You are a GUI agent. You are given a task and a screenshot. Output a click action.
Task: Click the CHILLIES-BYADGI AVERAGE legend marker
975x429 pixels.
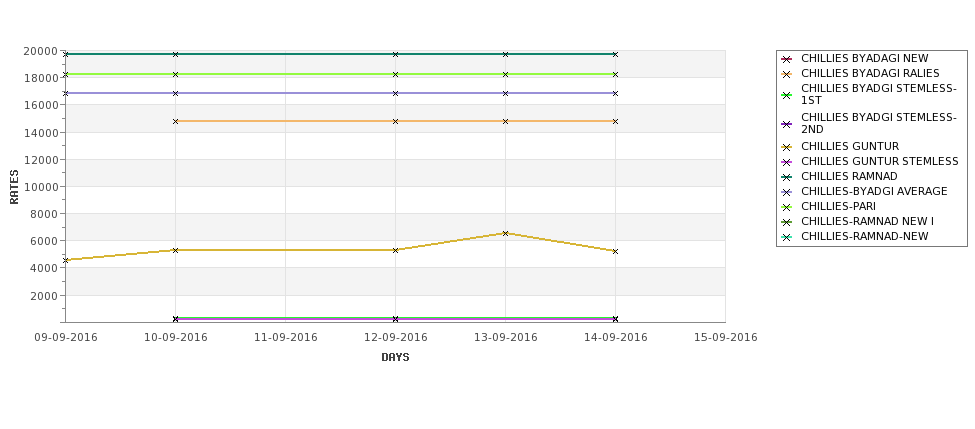(787, 192)
